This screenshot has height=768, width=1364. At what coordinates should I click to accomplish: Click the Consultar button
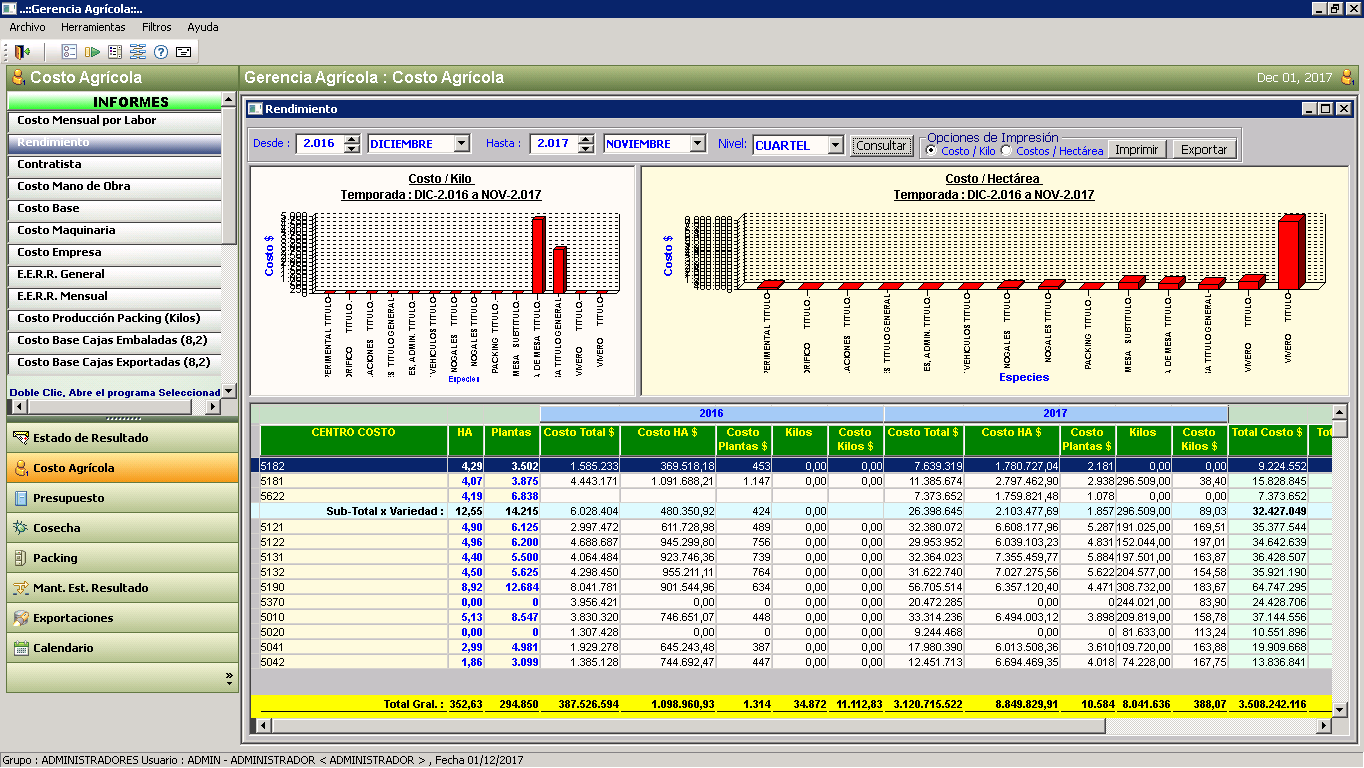tap(881, 146)
